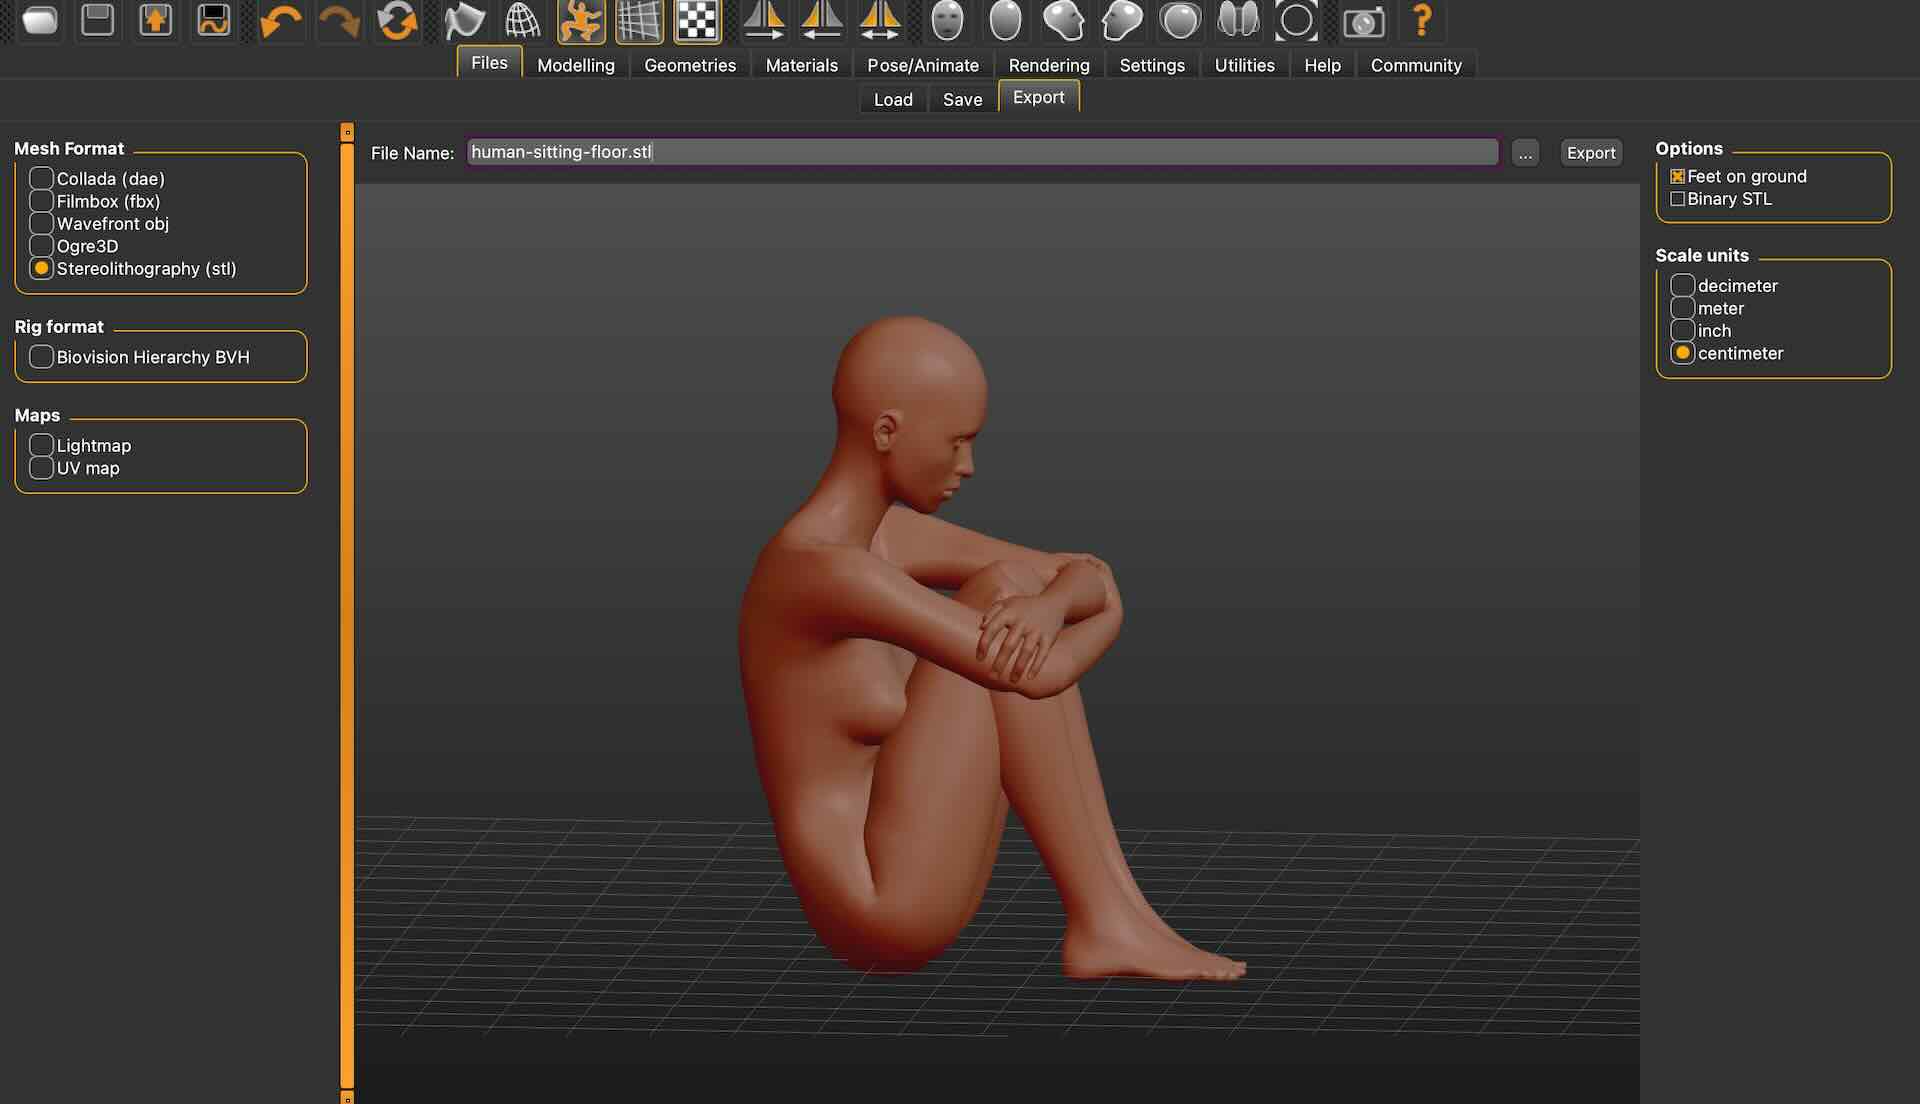Click the File Name text field
The height and width of the screenshot is (1104, 1920).
(982, 152)
